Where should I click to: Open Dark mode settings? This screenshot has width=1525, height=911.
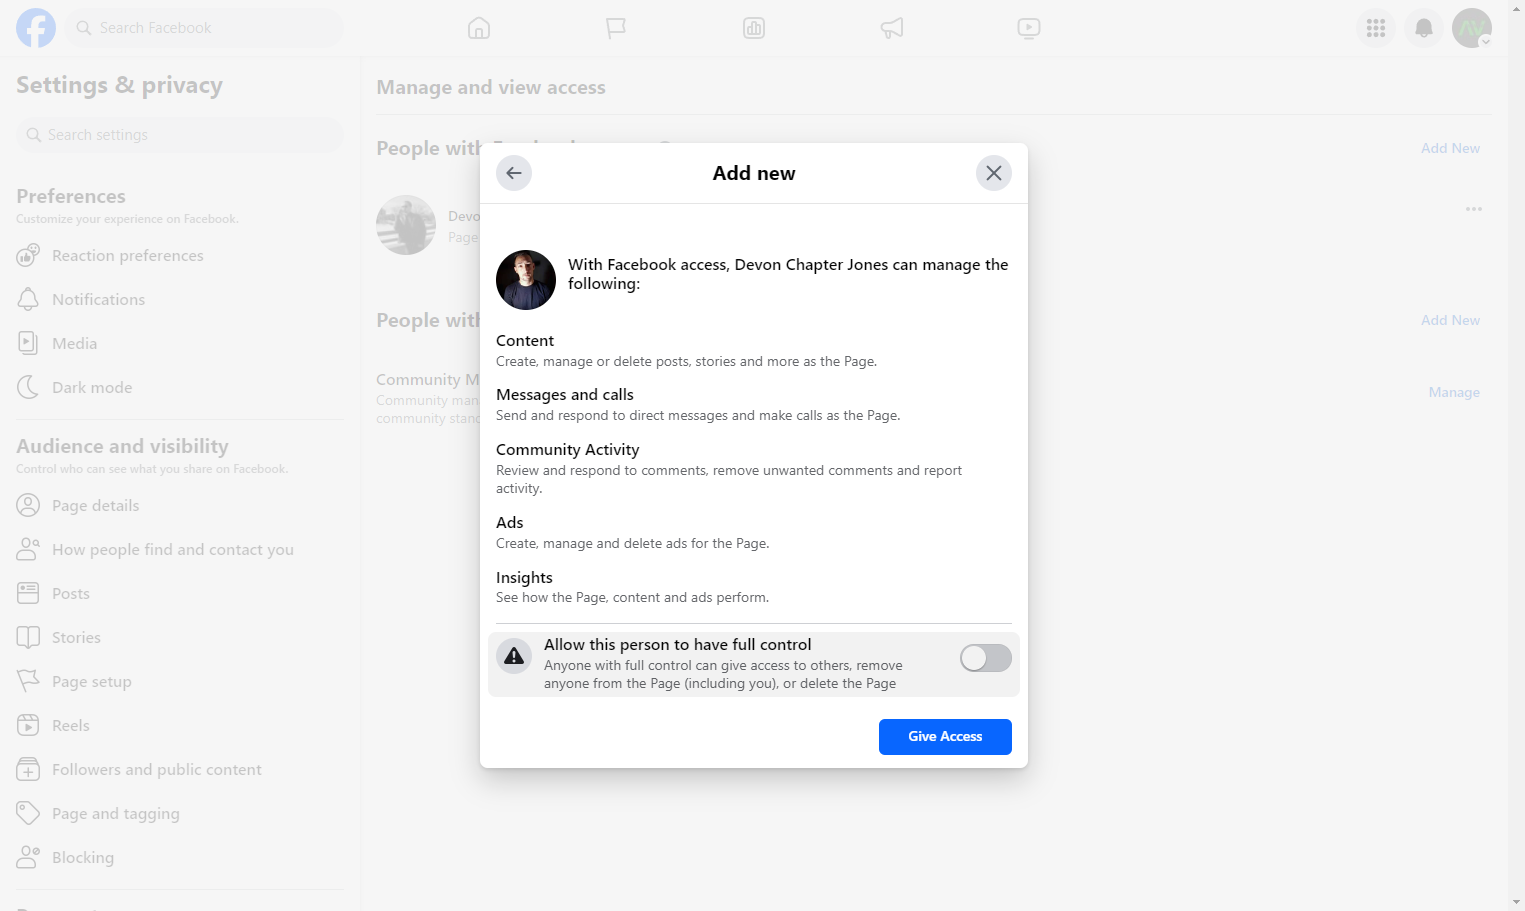click(x=180, y=388)
